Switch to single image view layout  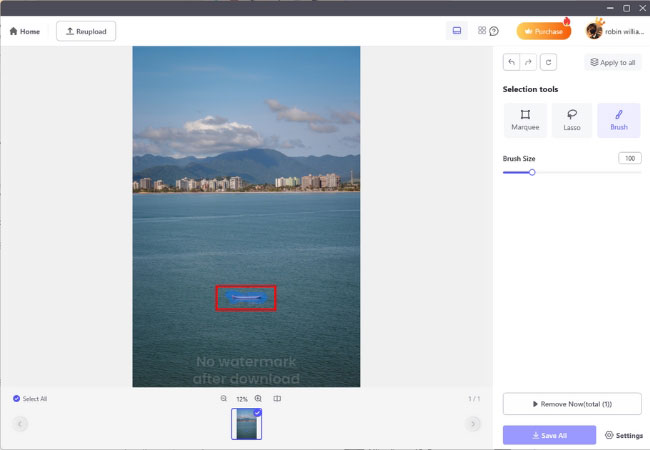pos(457,31)
